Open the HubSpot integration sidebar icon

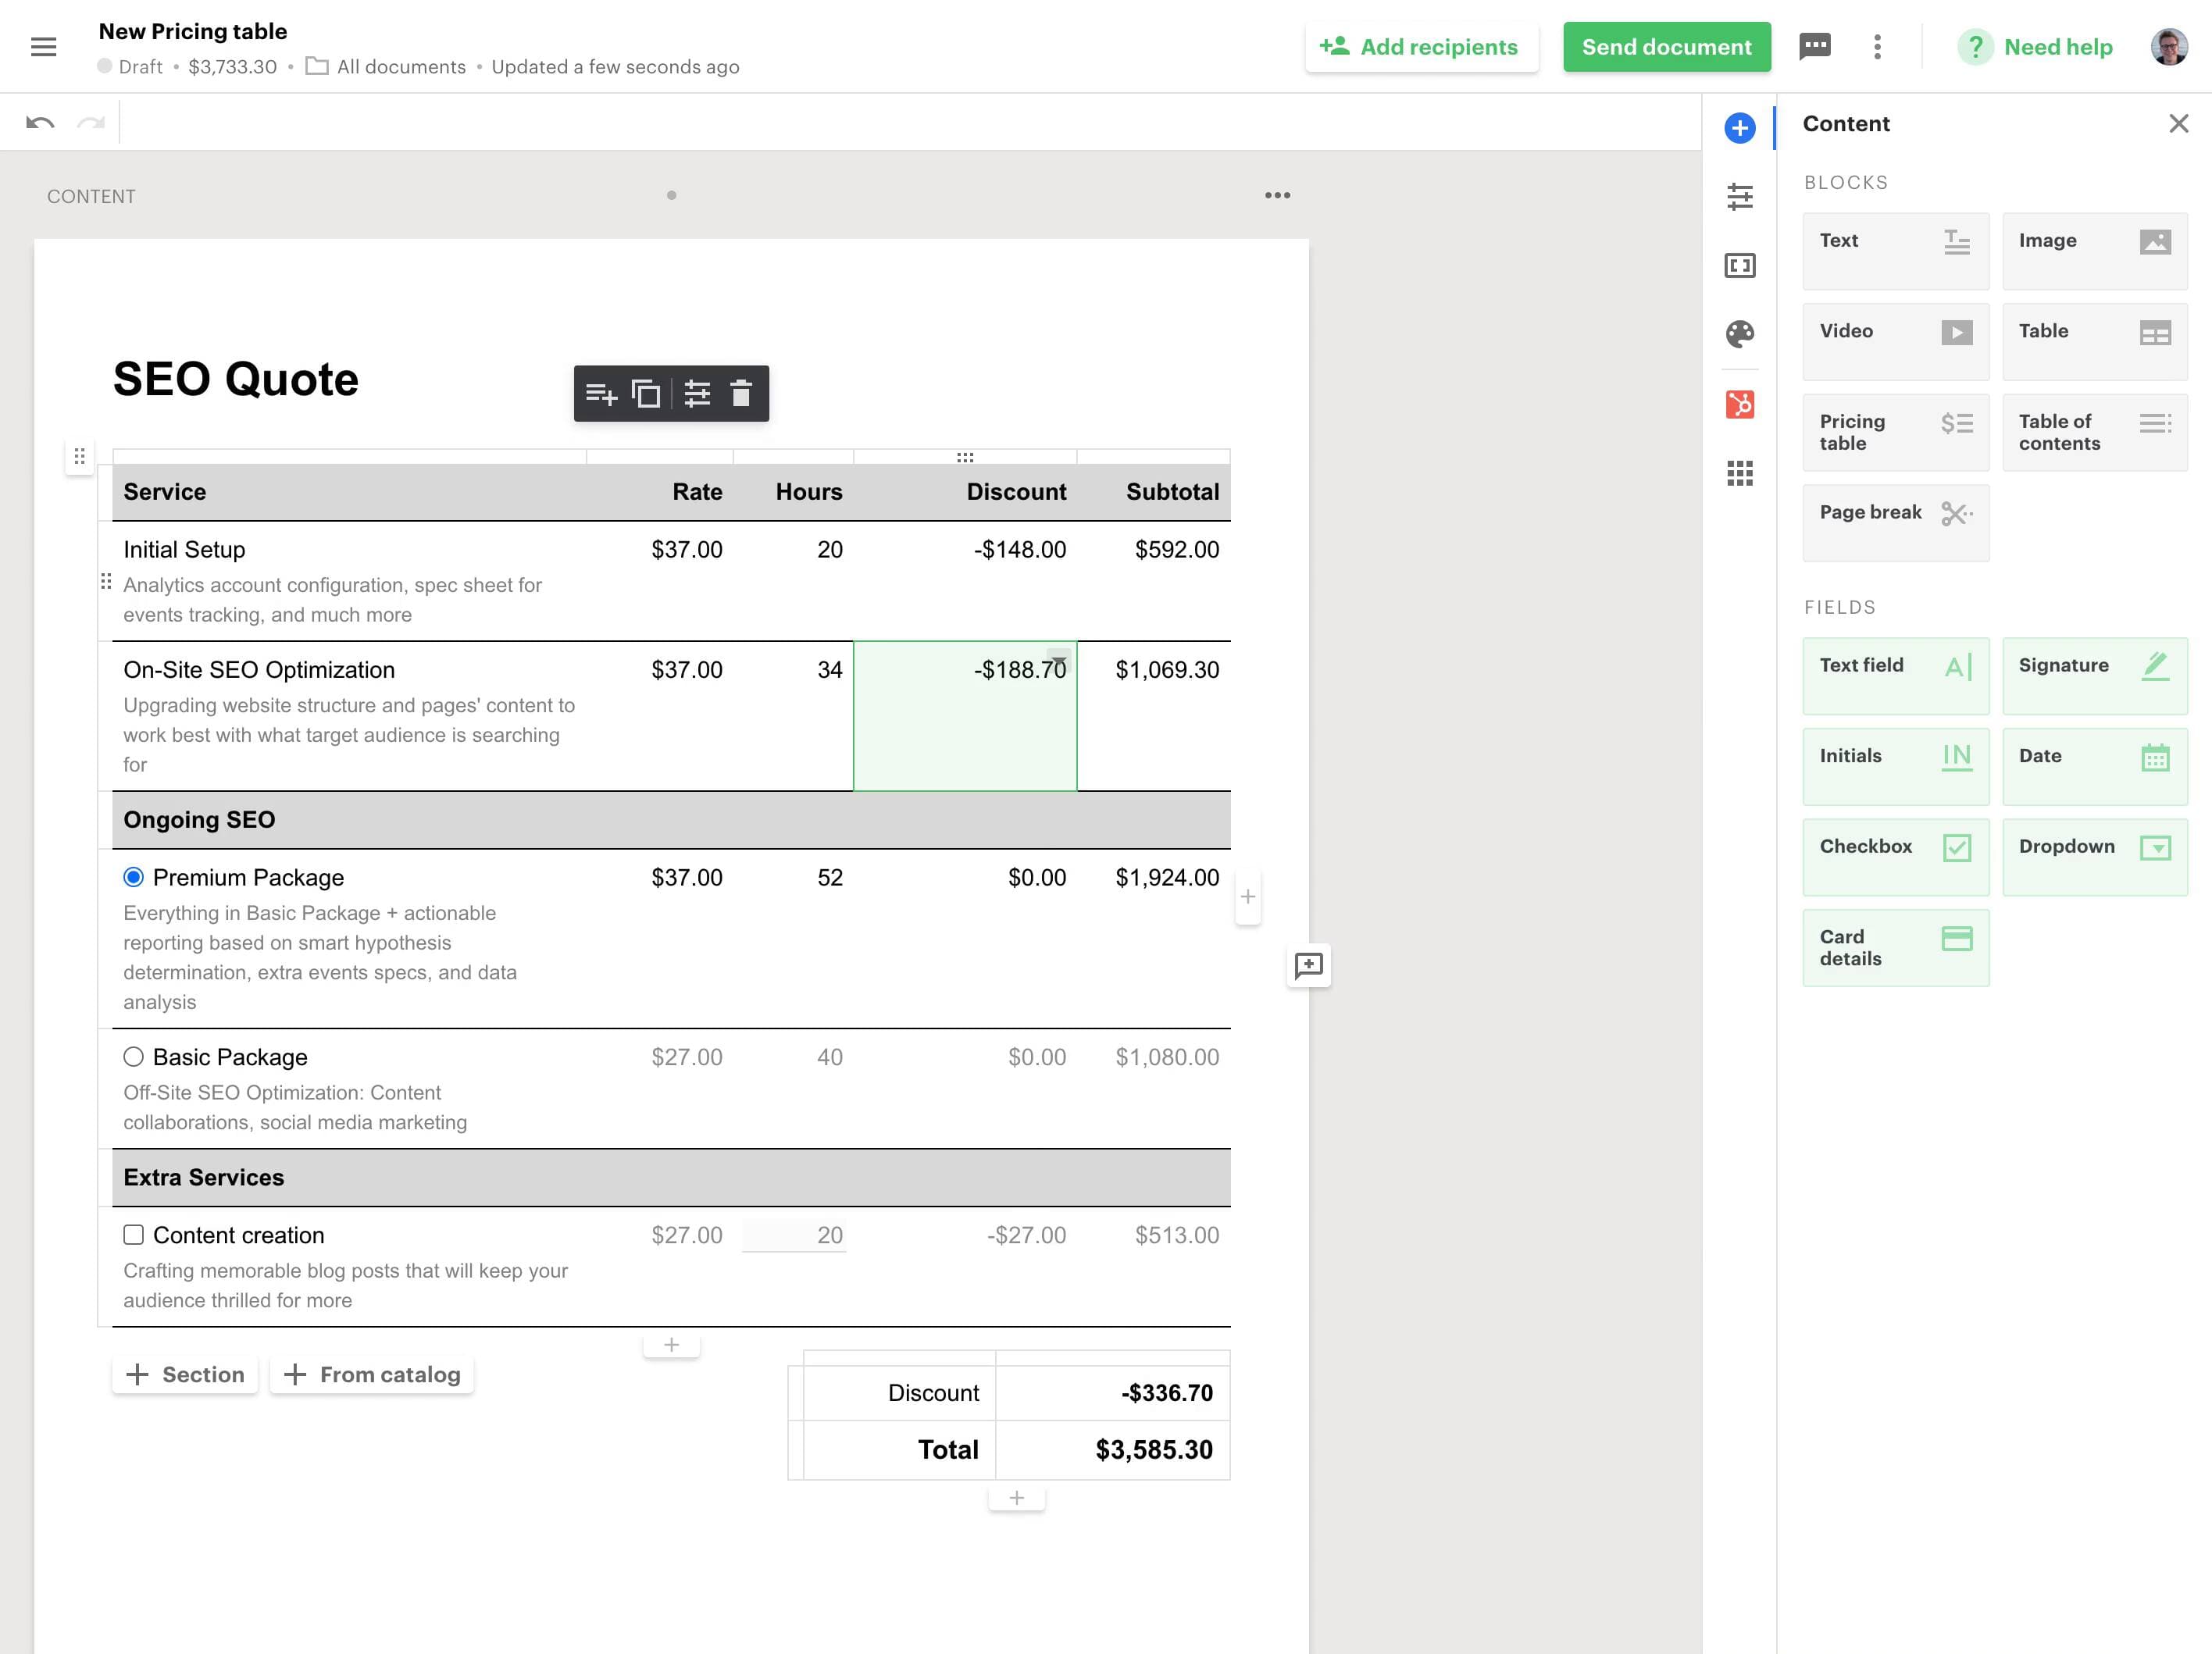tap(1740, 404)
